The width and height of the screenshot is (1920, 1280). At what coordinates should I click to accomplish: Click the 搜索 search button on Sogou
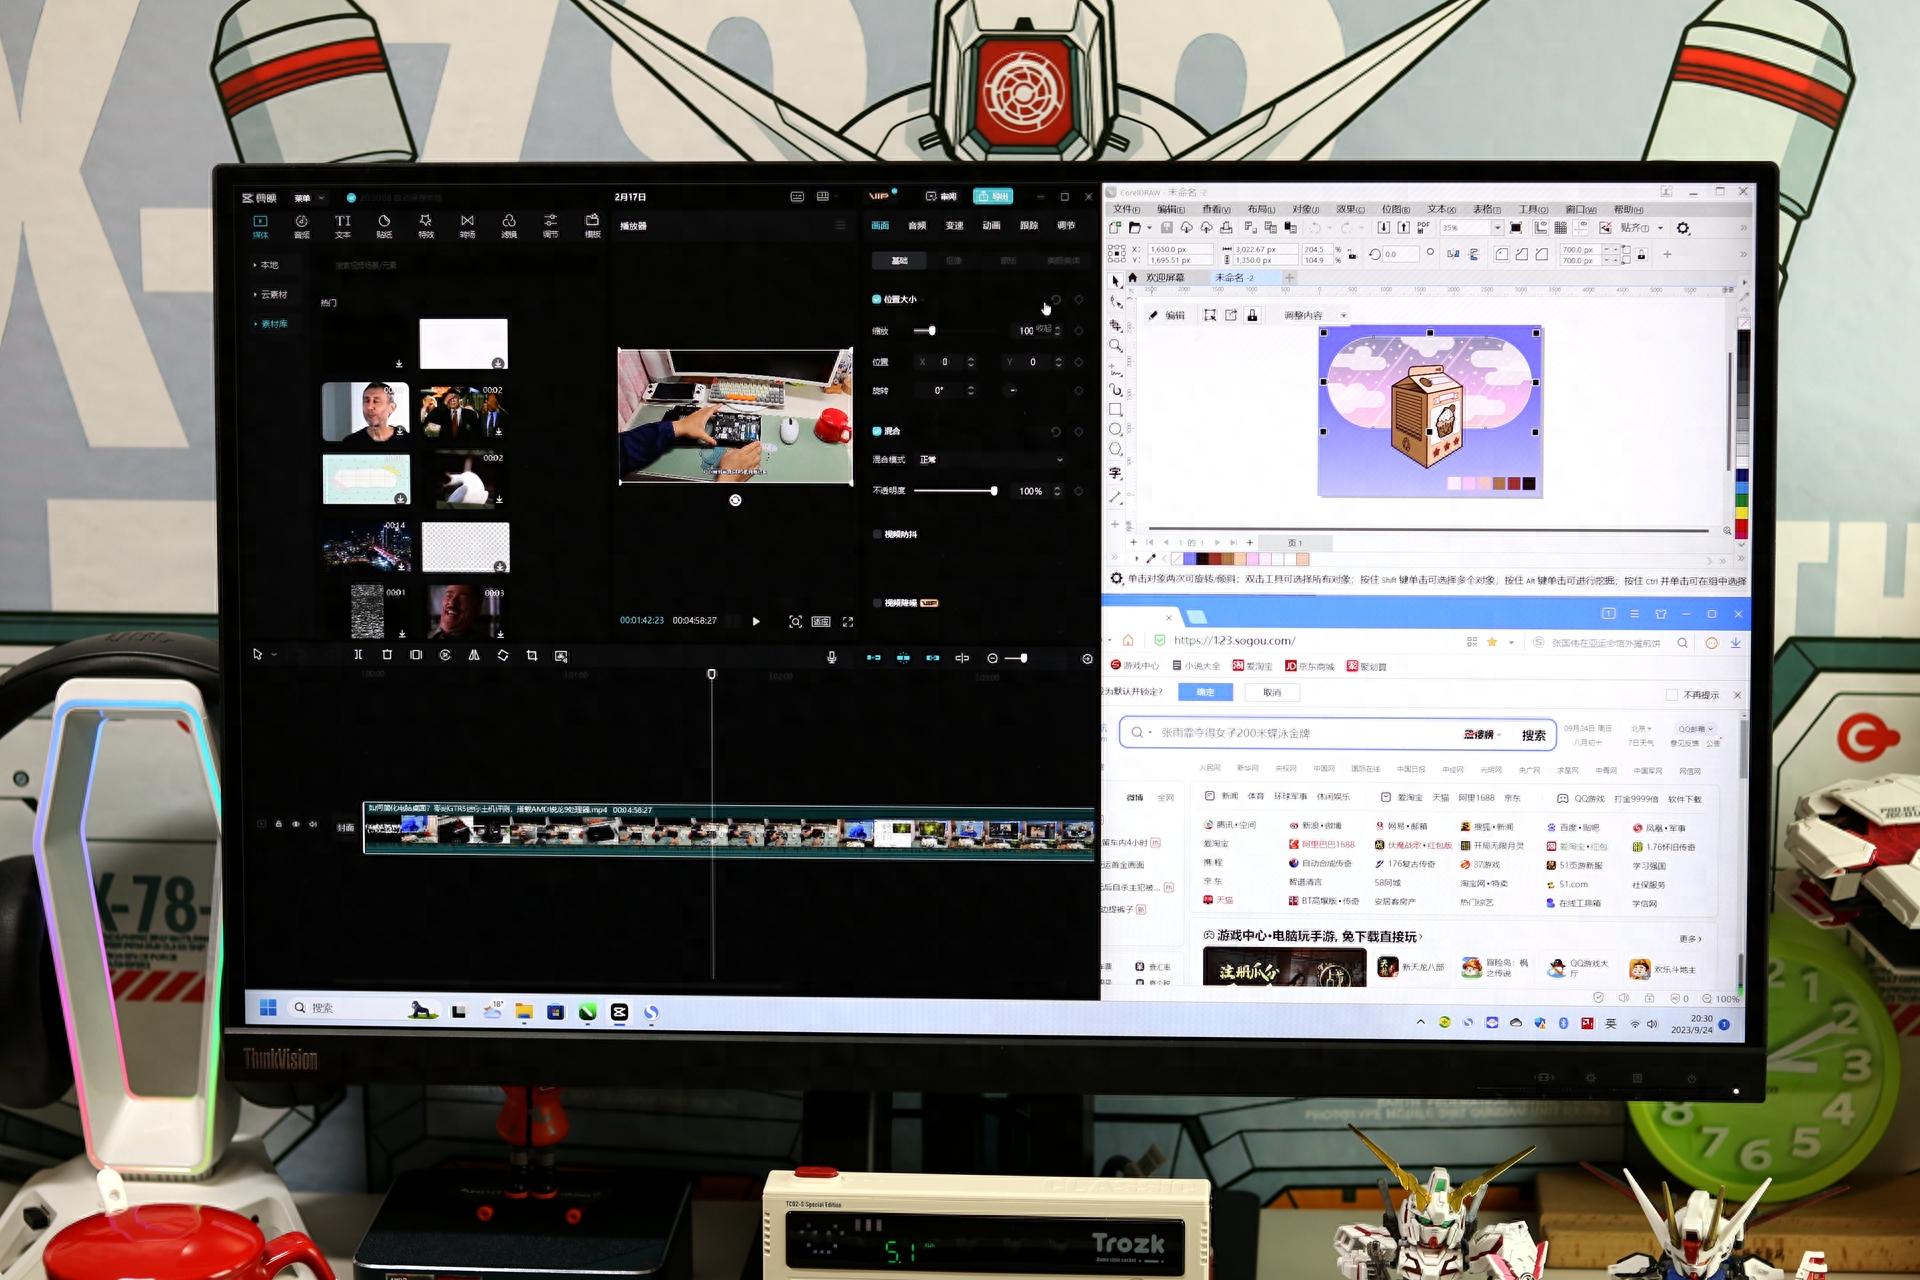(x=1533, y=735)
